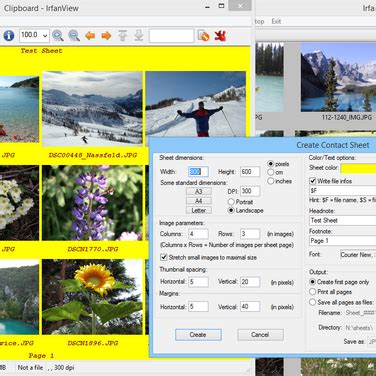Click the red IrfanView cat icon
Image resolution: width=376 pixels, height=376 pixels.
pyautogui.click(x=220, y=35)
